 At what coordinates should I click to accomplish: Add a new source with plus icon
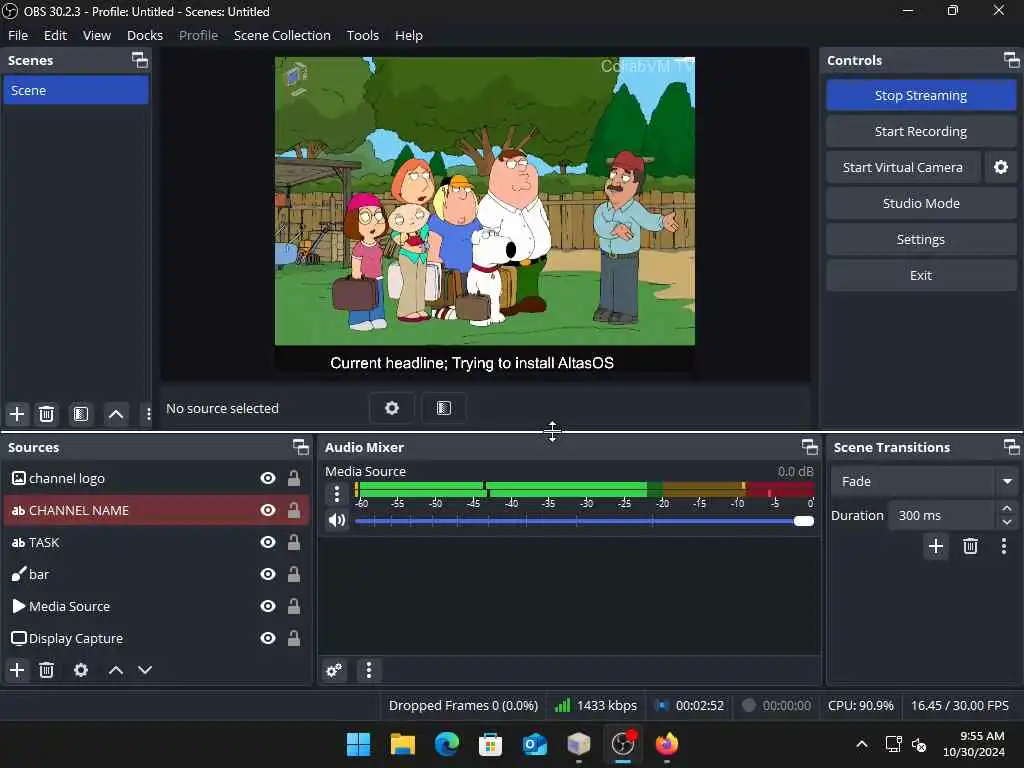[x=17, y=670]
